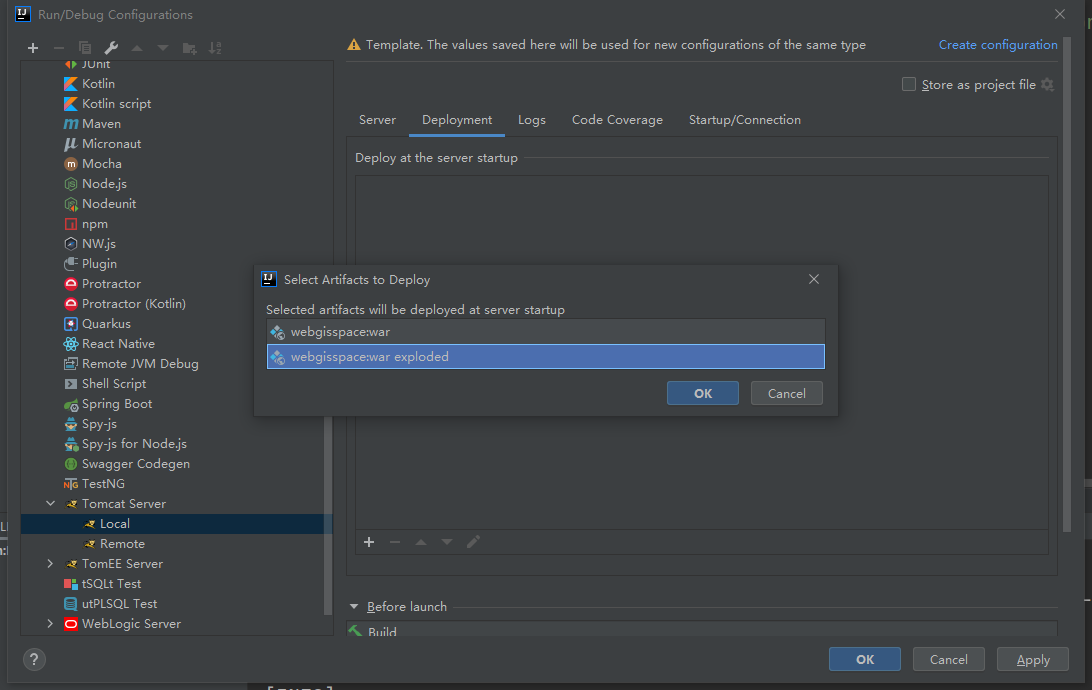The image size is (1092, 690).
Task: Switch to the Deployment tab
Action: pyautogui.click(x=457, y=120)
